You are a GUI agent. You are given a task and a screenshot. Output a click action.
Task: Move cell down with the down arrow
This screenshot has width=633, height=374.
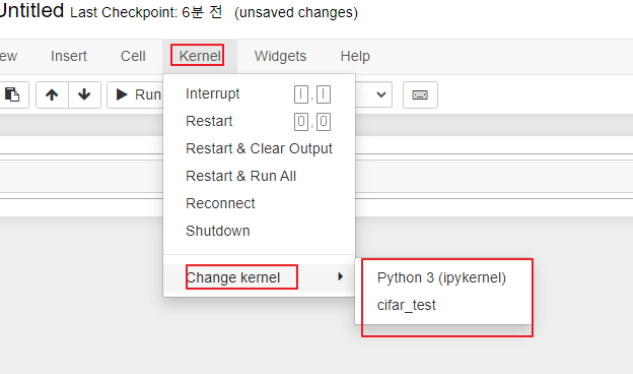pyautogui.click(x=84, y=95)
